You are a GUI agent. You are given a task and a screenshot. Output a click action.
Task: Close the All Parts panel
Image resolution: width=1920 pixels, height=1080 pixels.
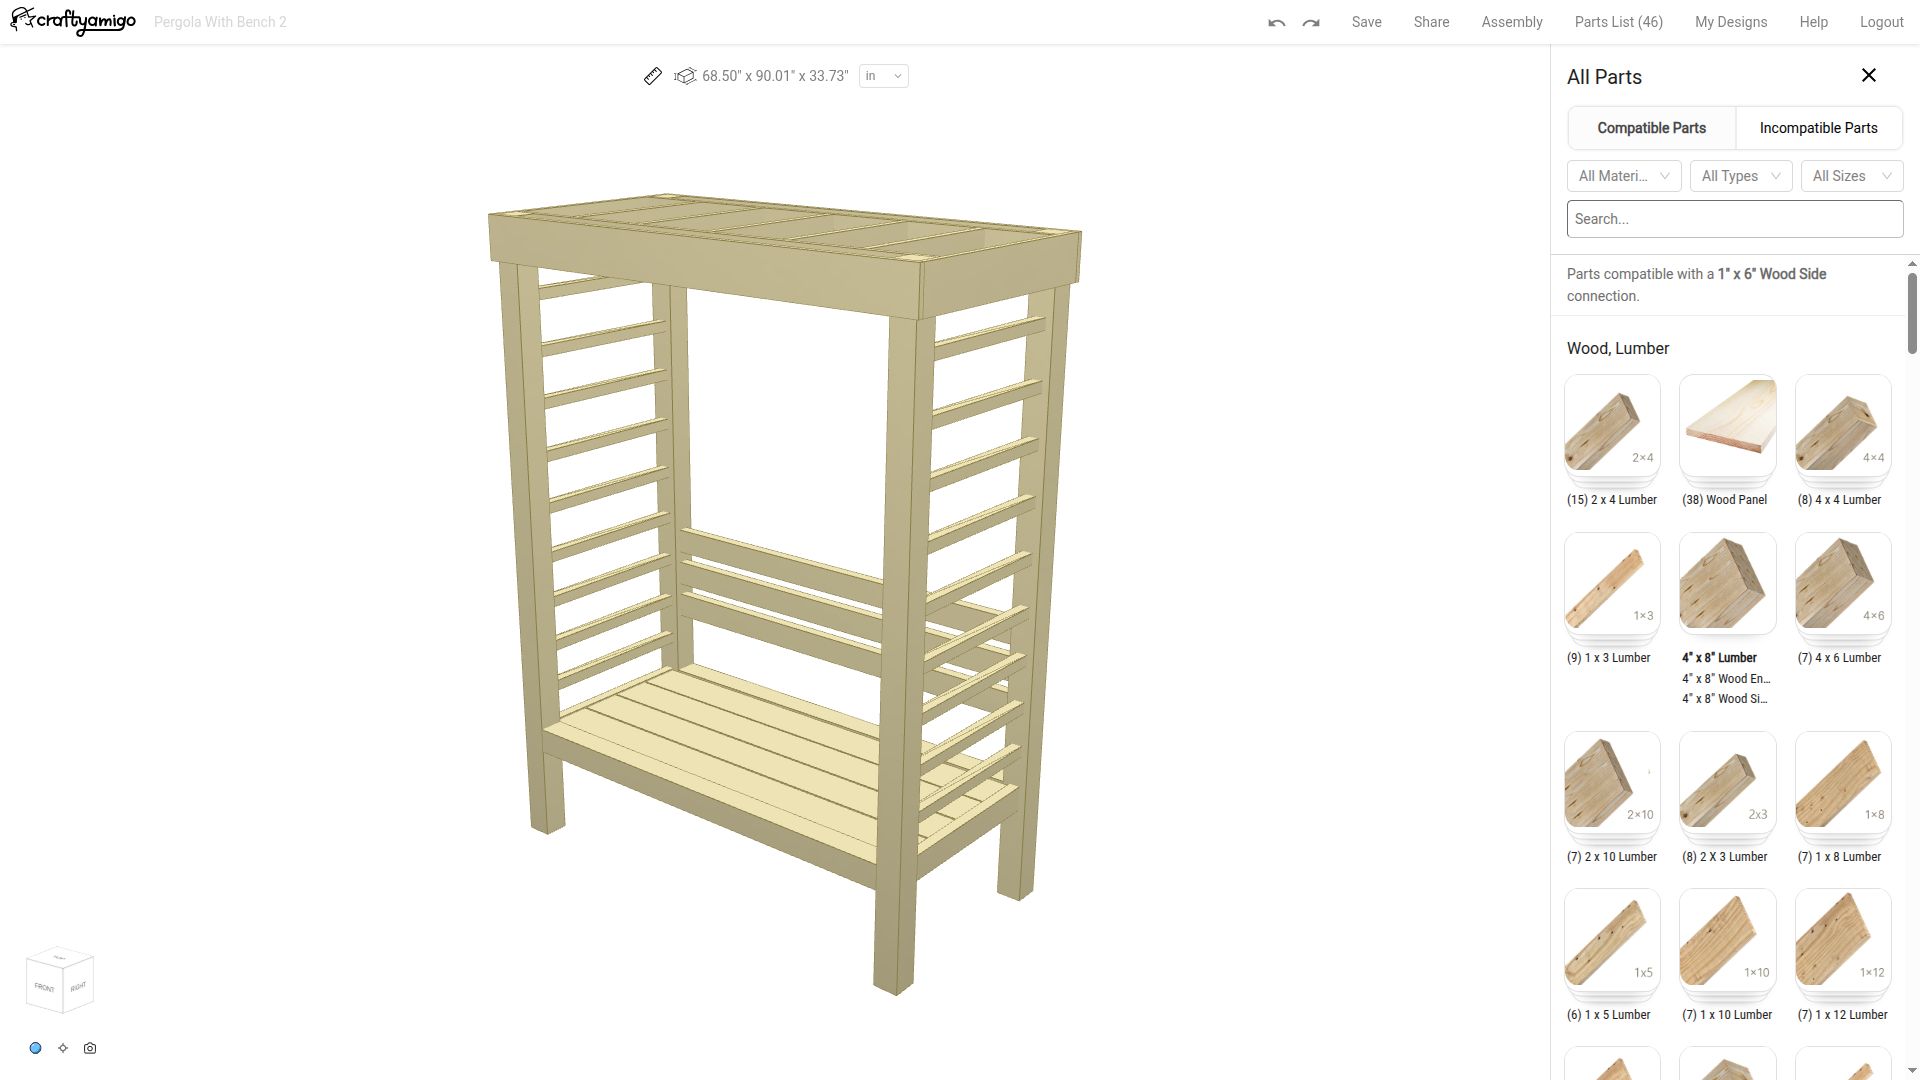[1868, 76]
